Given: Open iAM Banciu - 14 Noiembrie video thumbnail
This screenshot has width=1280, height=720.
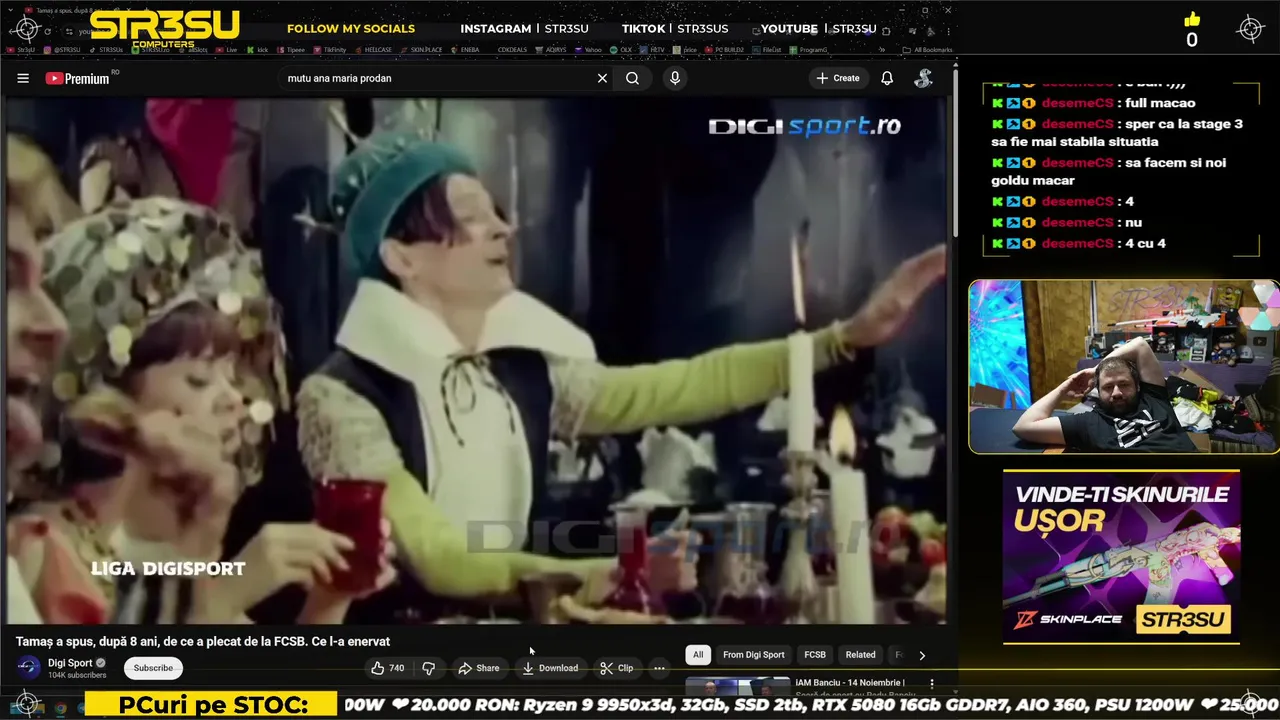Looking at the screenshot, I should (x=737, y=686).
